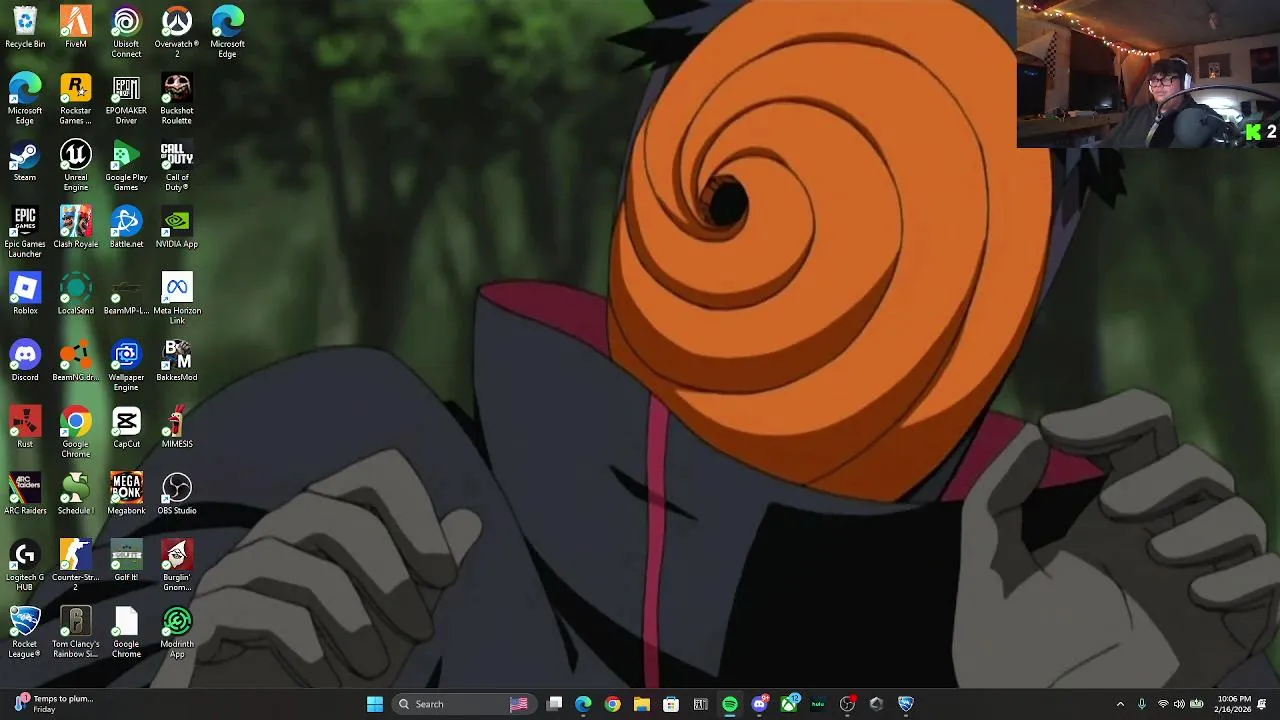Open the clock showing 10:06 PM
The height and width of the screenshot is (720, 1280).
click(1233, 704)
